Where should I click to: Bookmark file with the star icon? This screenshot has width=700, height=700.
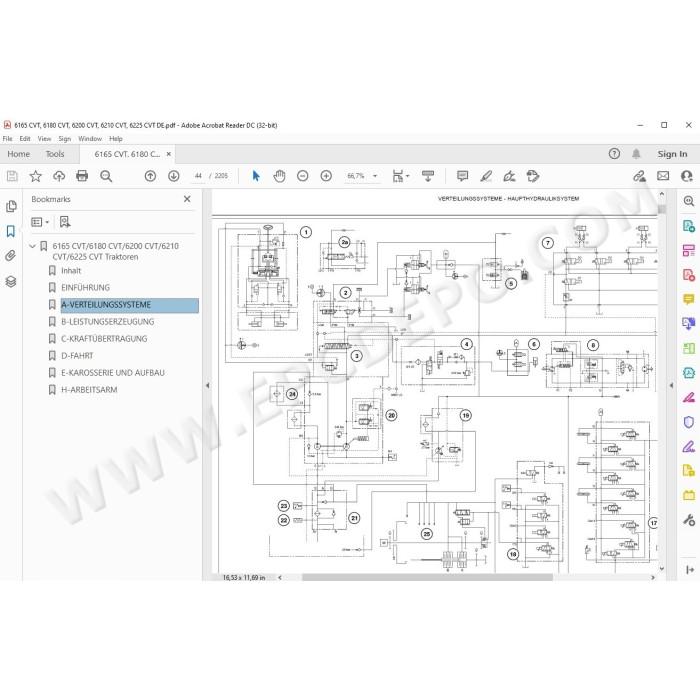click(x=35, y=176)
